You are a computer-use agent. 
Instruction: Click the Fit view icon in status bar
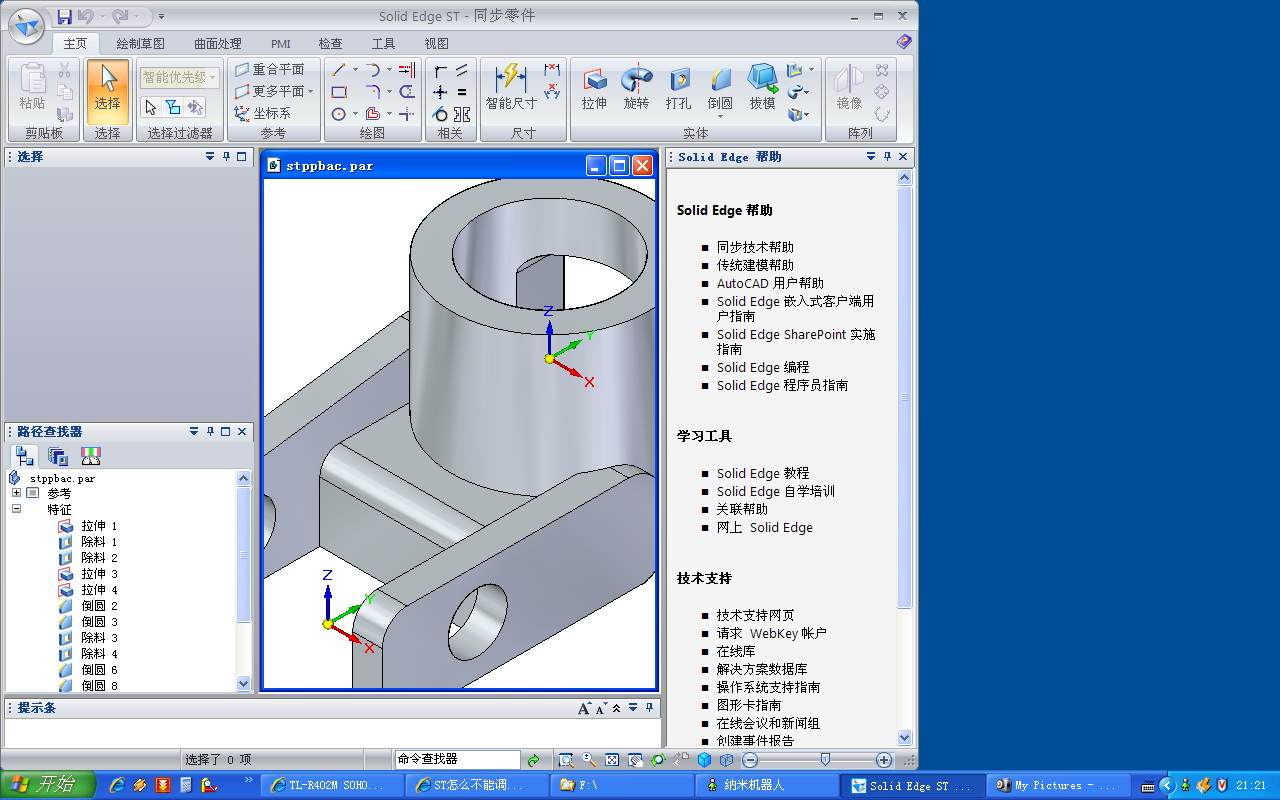coord(612,760)
